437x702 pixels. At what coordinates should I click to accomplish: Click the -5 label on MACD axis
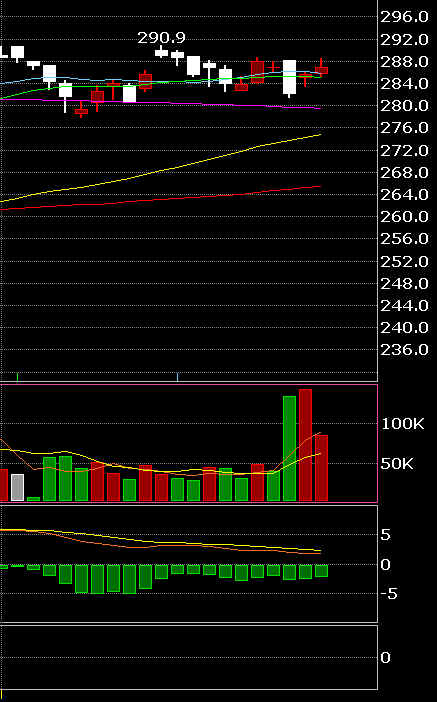pyautogui.click(x=388, y=594)
